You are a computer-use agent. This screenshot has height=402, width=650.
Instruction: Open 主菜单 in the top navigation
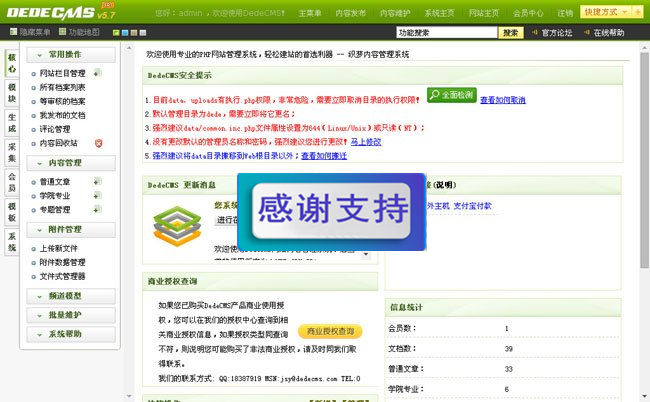[x=310, y=13]
